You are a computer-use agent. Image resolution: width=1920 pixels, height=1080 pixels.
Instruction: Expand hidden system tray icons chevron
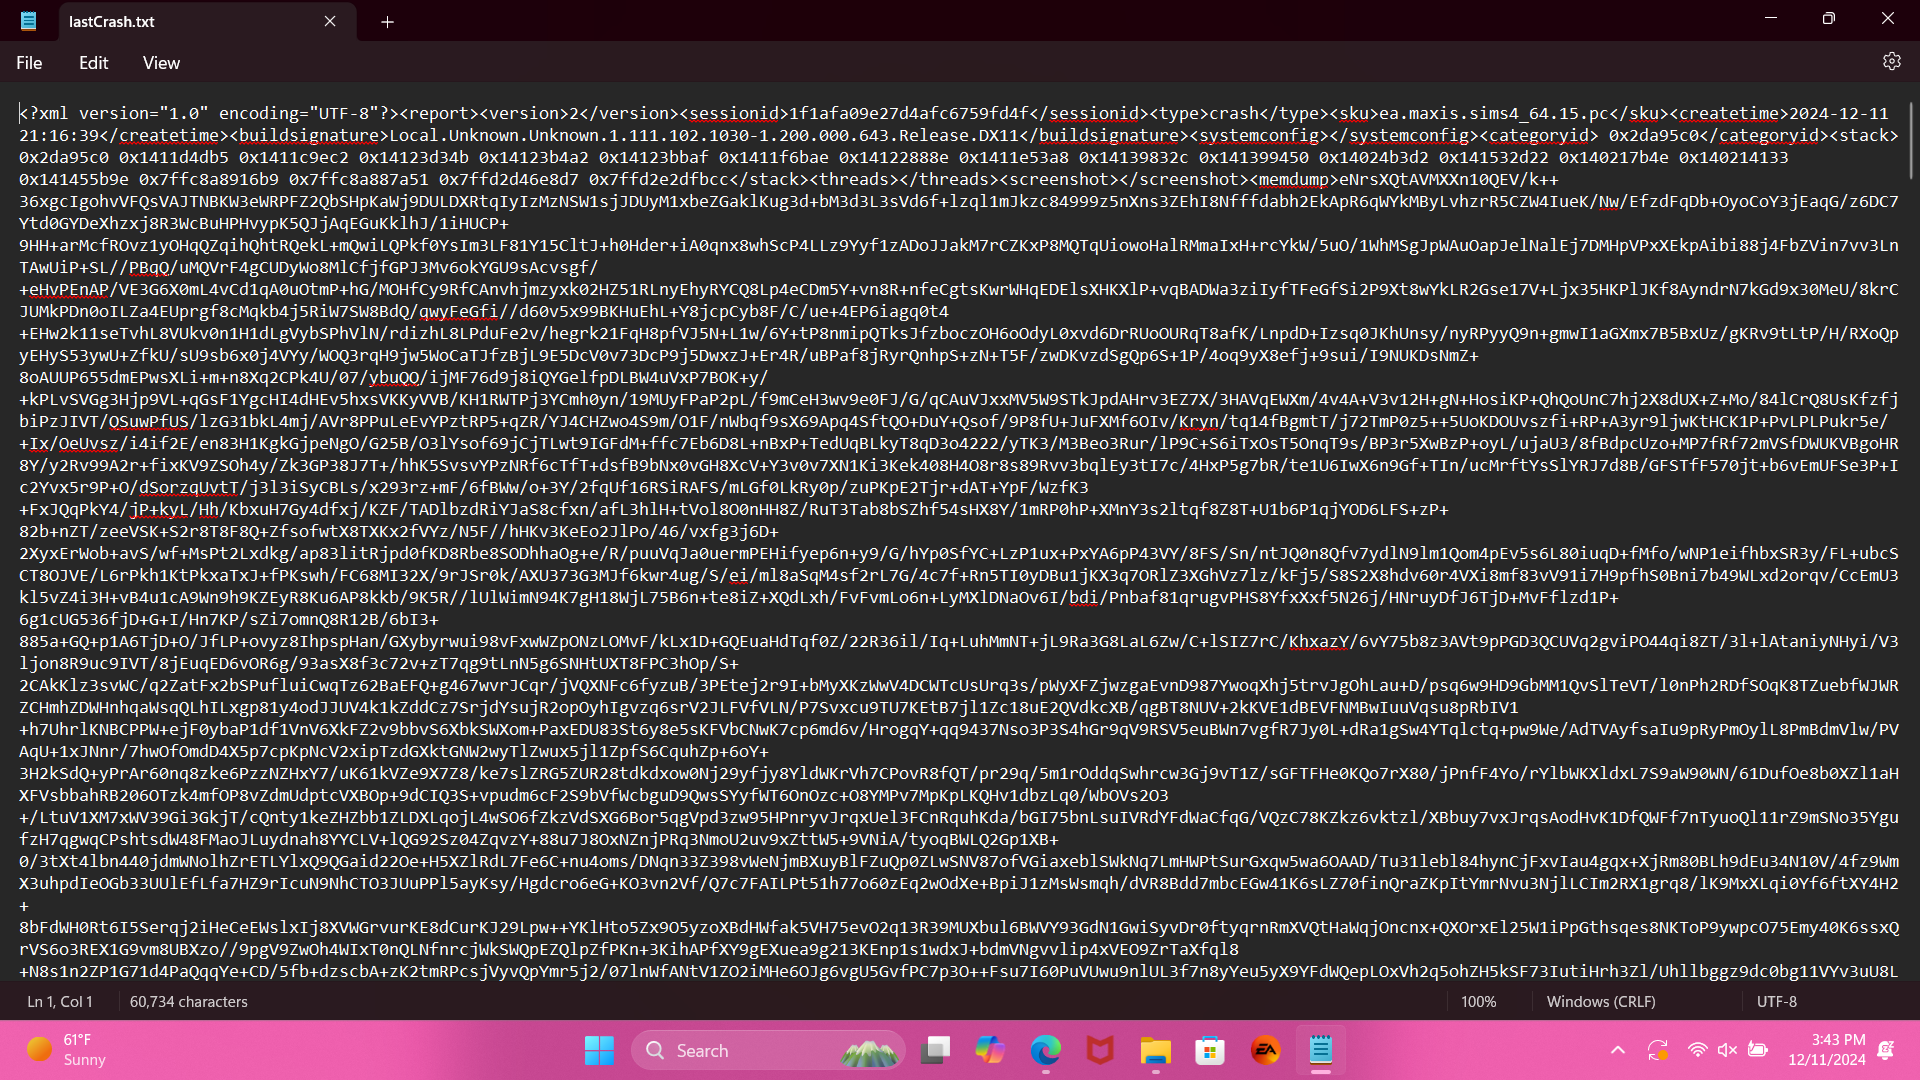click(1617, 1050)
